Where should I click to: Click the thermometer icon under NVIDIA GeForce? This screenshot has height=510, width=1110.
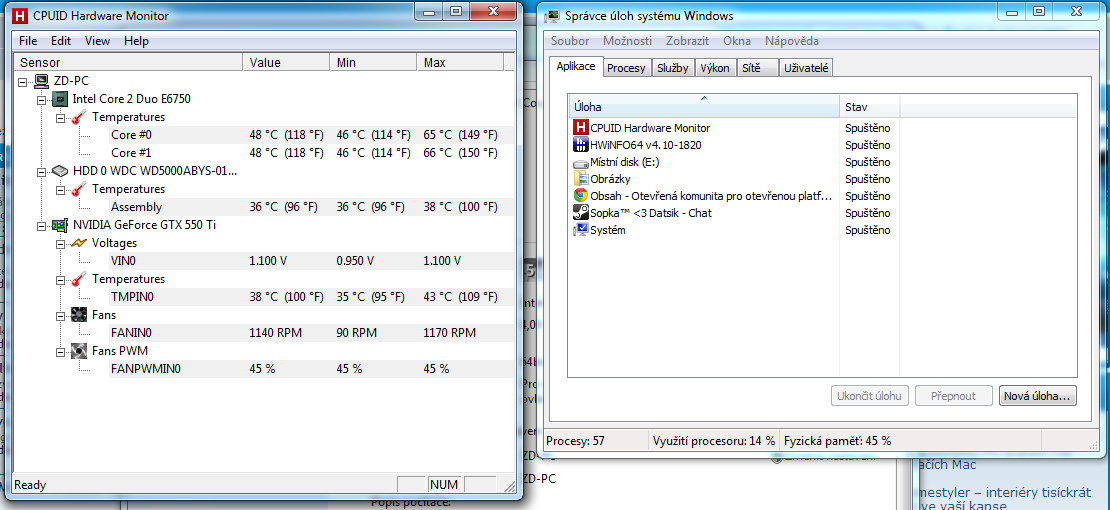[x=79, y=279]
